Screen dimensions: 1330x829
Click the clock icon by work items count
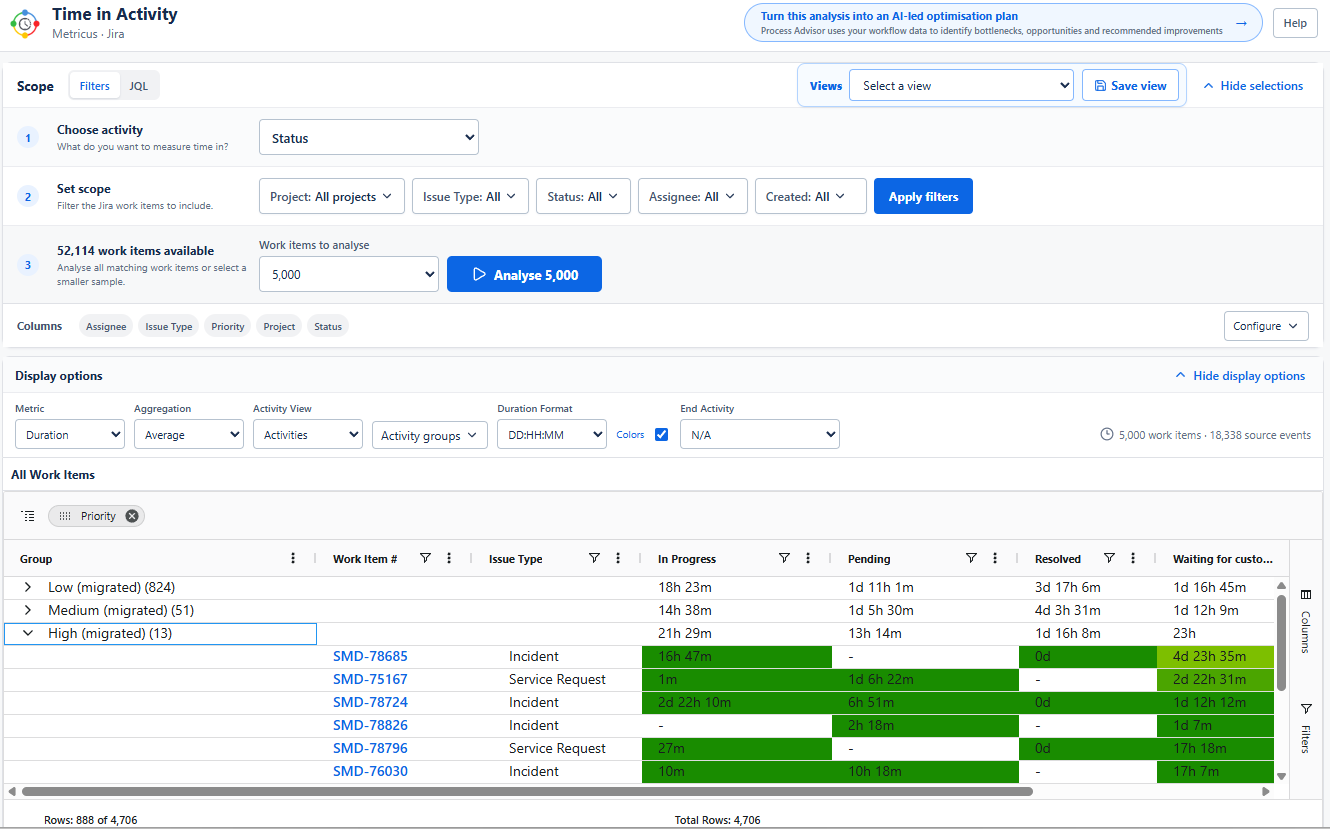coord(1107,435)
